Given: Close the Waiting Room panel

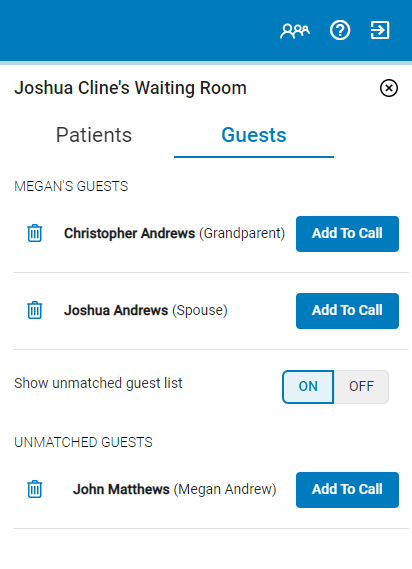Looking at the screenshot, I should pyautogui.click(x=389, y=88).
